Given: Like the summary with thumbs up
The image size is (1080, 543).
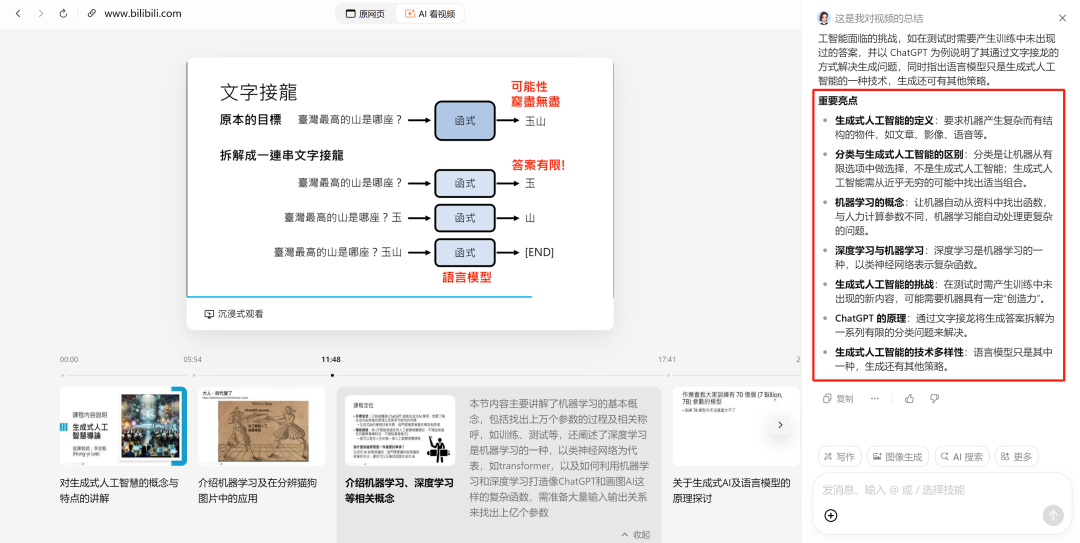Looking at the screenshot, I should click(x=909, y=398).
